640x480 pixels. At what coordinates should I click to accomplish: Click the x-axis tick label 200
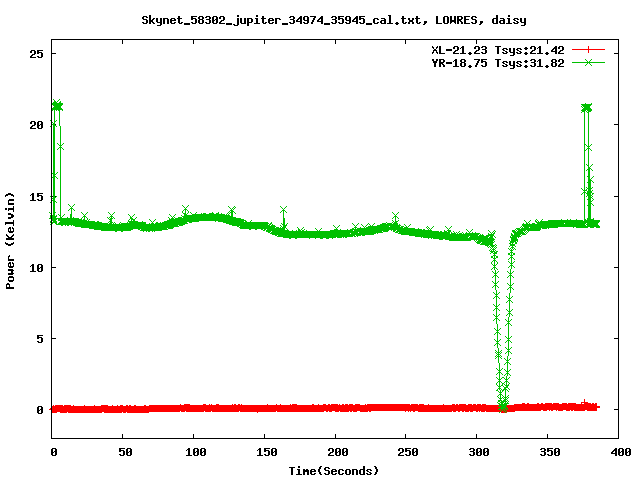coord(338,452)
